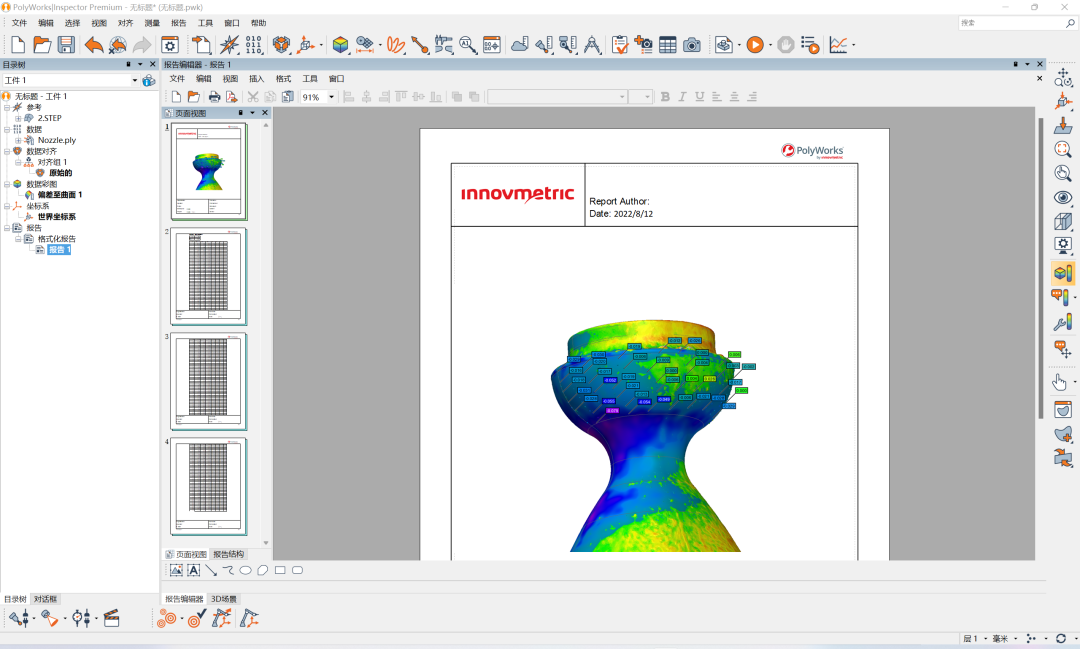This screenshot has height=649, width=1080.
Task: Click the undo arrow in main toolbar
Action: pyautogui.click(x=93, y=44)
